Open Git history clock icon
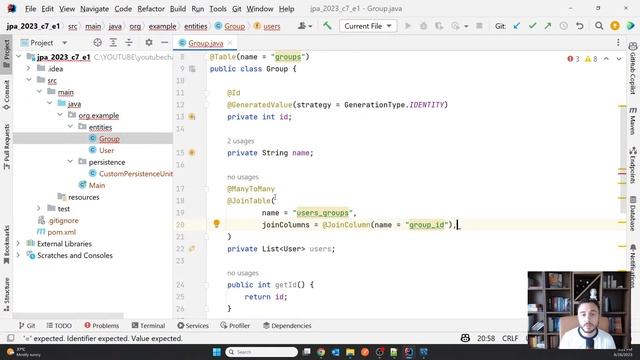 [563, 26]
